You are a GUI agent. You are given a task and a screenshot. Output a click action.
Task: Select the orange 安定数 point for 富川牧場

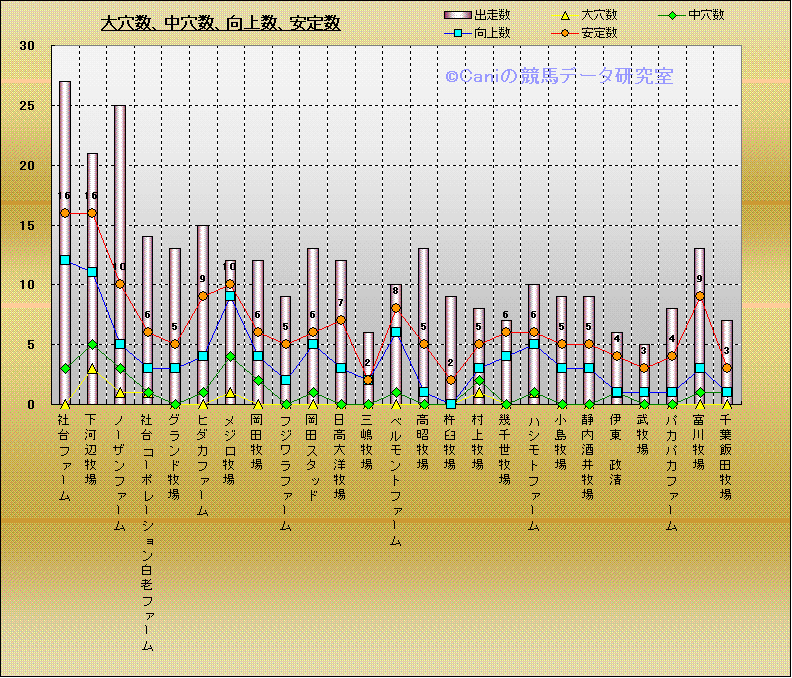click(x=700, y=296)
